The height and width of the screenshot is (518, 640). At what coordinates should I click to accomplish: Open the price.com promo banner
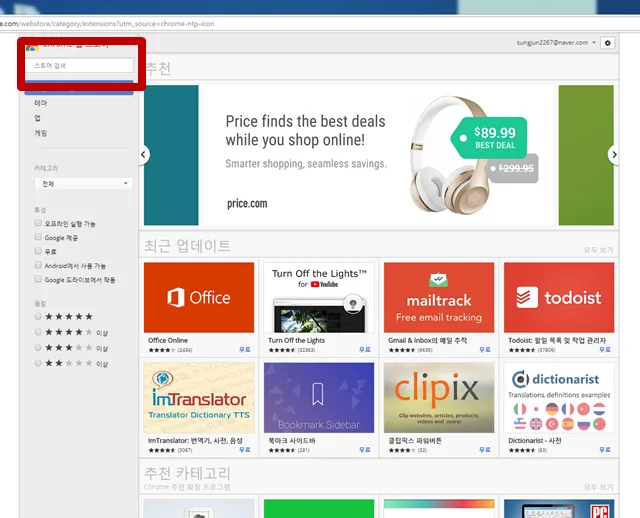point(378,155)
